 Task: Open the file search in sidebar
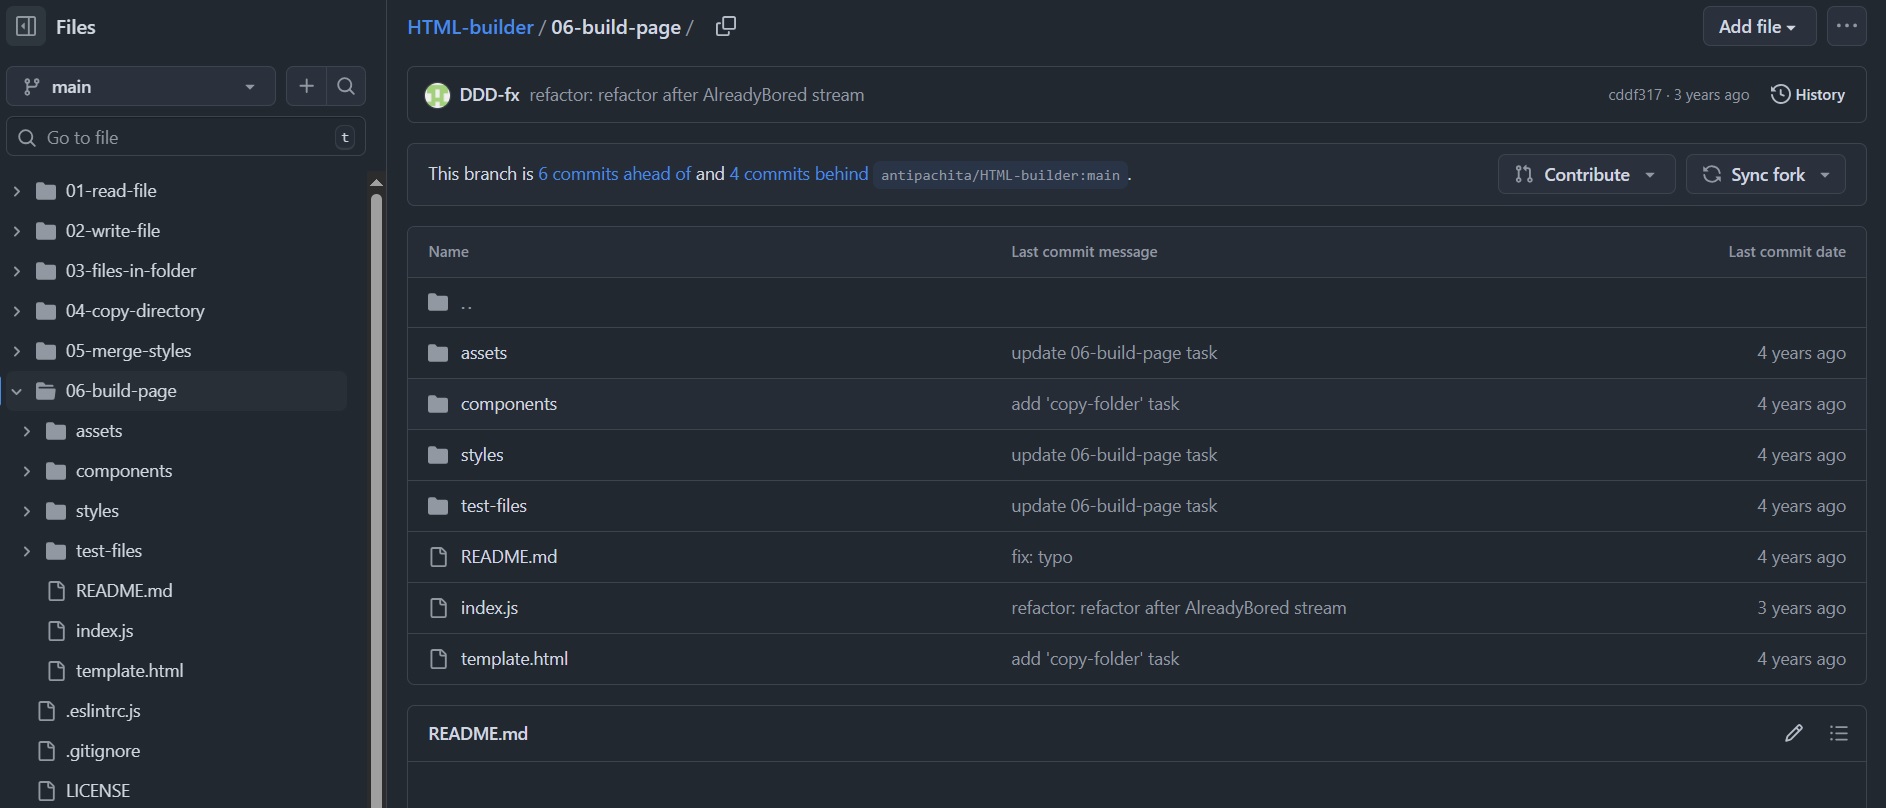345,86
